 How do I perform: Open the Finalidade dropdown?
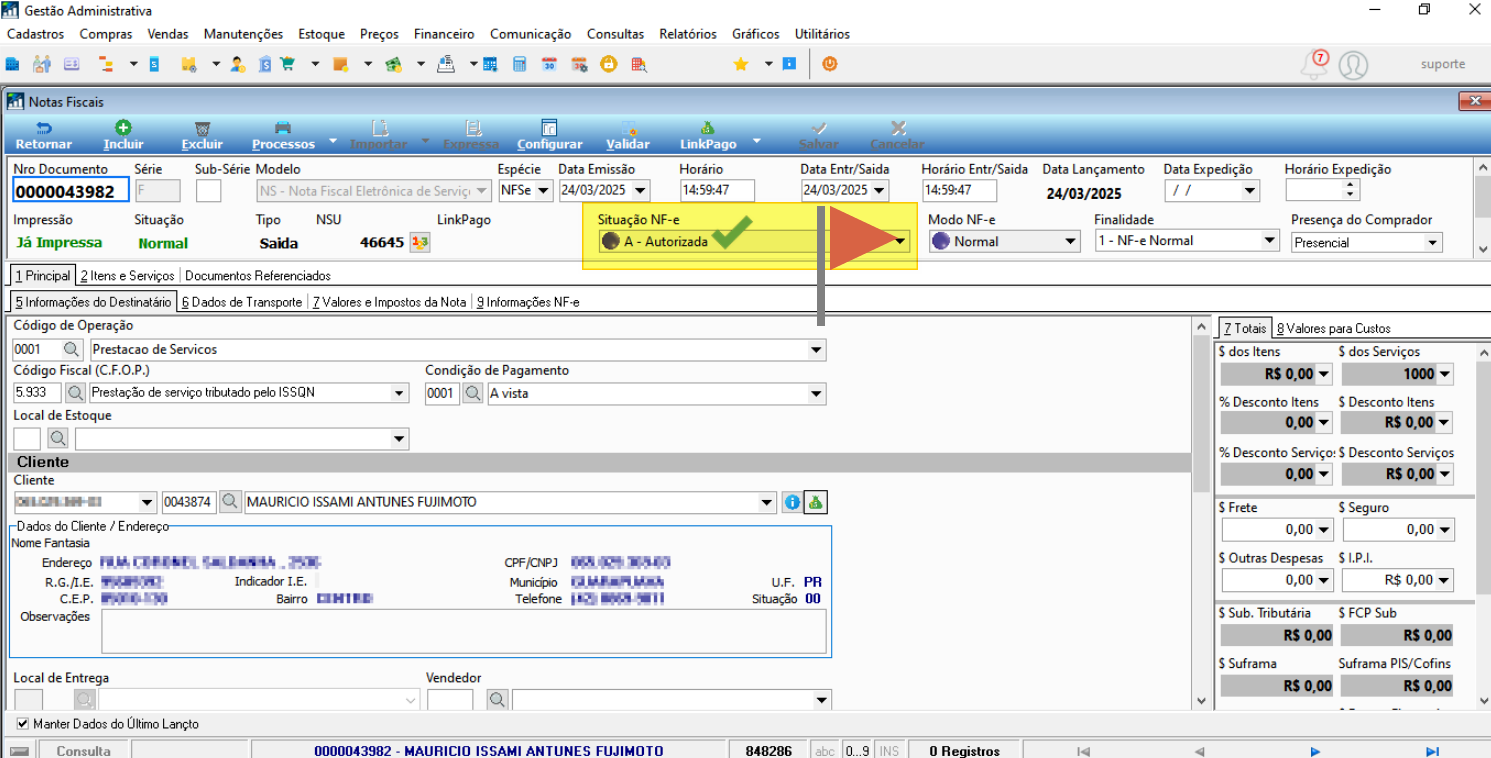pos(1270,240)
